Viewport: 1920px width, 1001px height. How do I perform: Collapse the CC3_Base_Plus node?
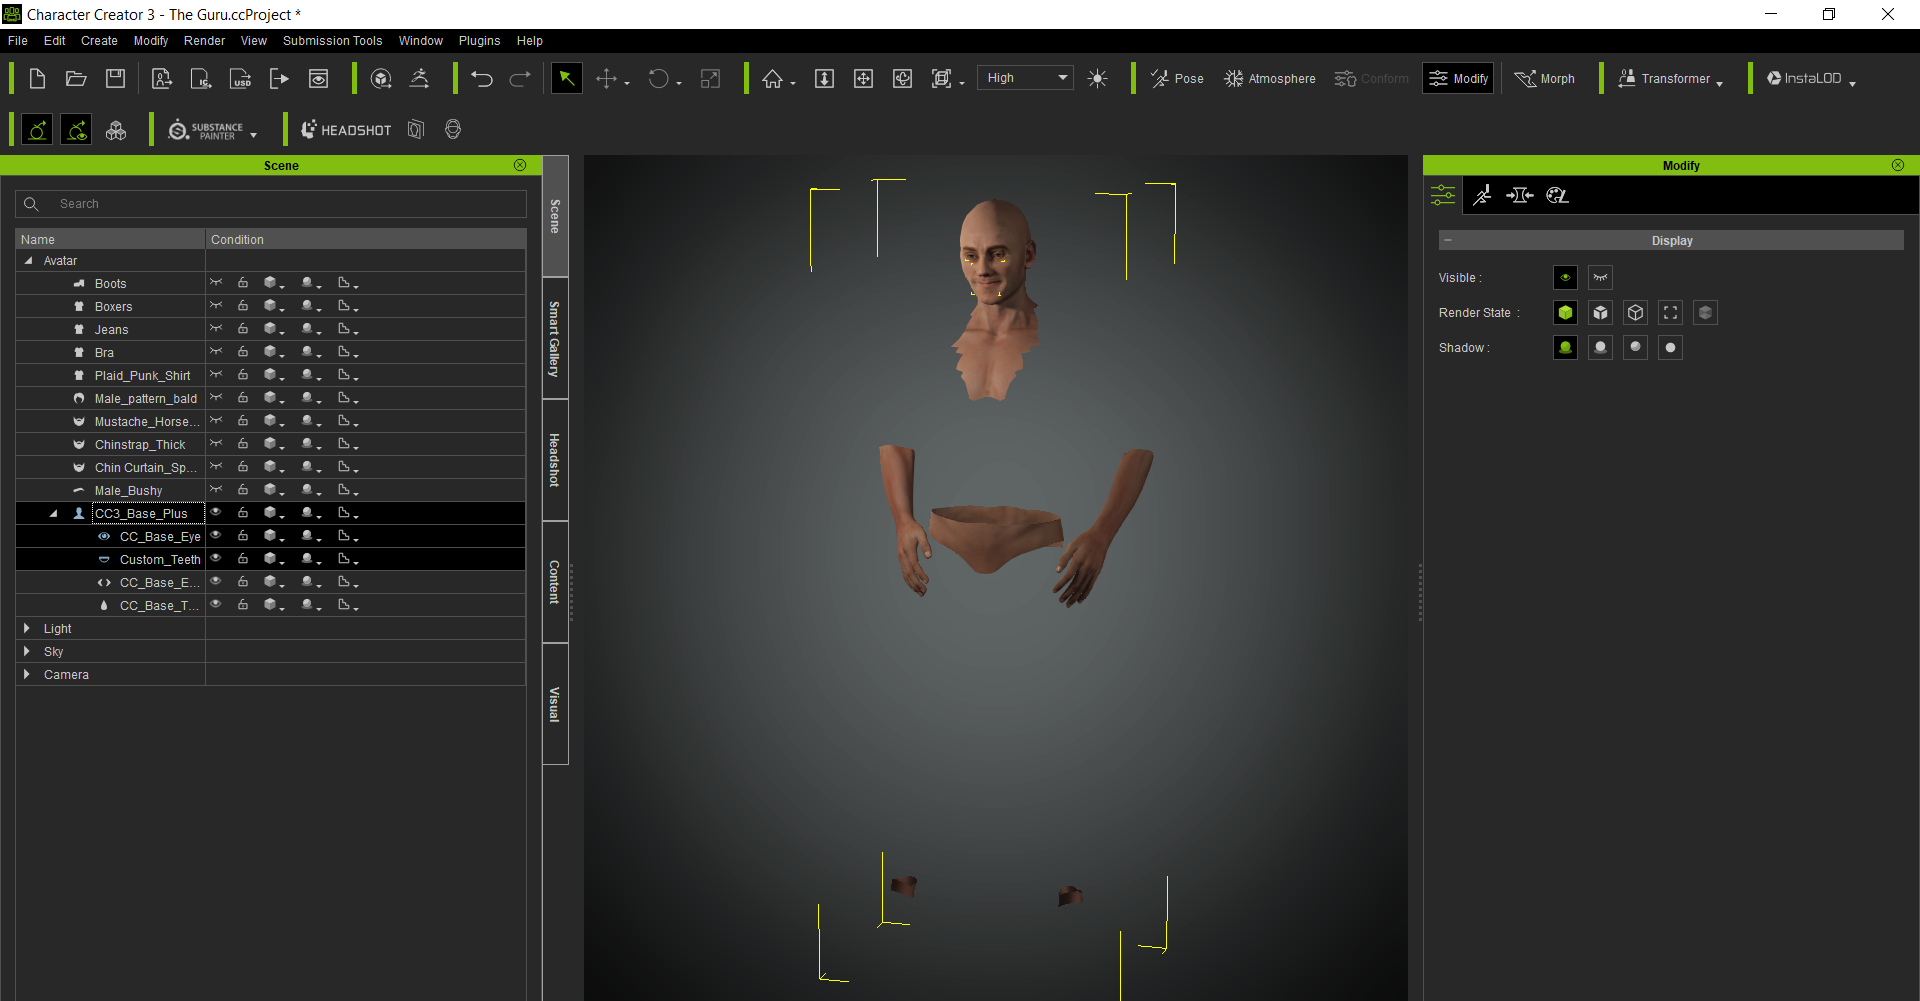point(53,514)
